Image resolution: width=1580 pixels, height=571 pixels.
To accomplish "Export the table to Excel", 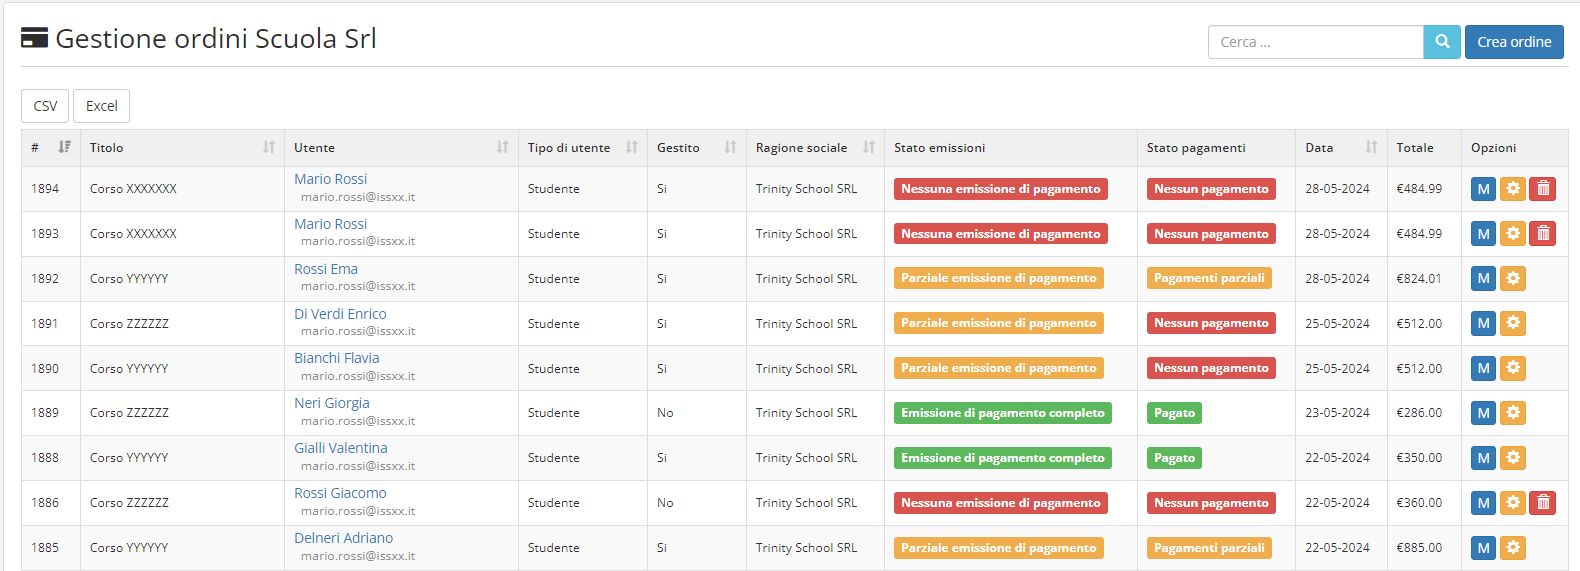I will (x=101, y=106).
